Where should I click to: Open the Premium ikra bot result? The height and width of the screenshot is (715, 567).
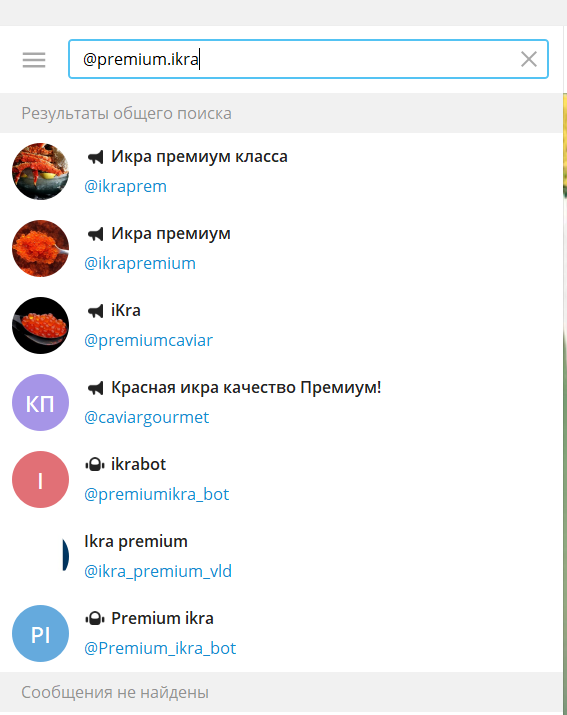[281, 634]
